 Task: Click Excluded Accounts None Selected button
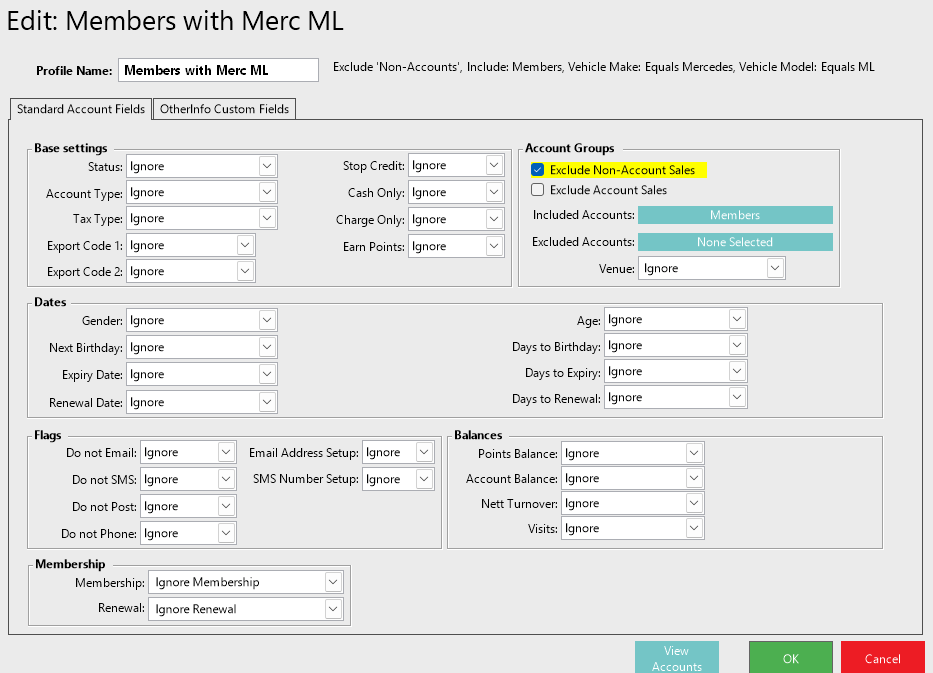734,242
